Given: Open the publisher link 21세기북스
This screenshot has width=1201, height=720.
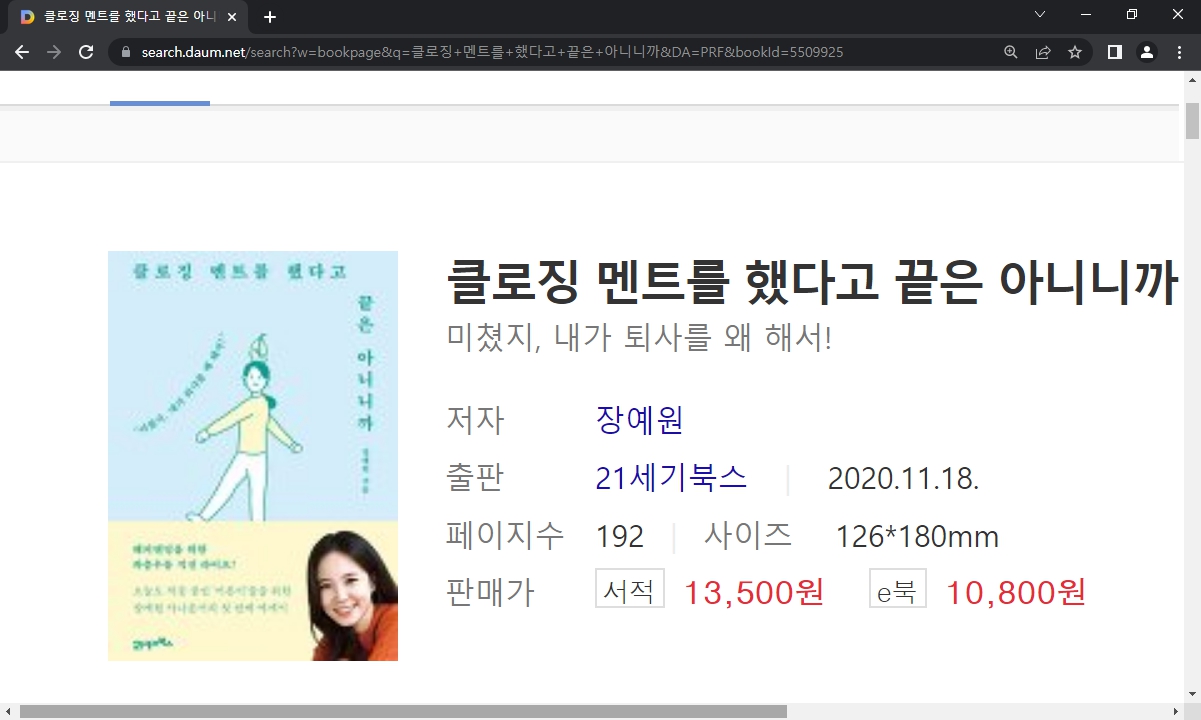Looking at the screenshot, I should click(671, 478).
